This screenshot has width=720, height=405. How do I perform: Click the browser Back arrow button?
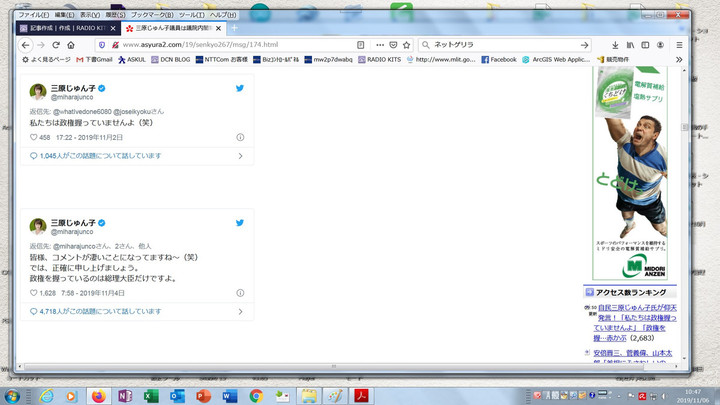point(26,45)
